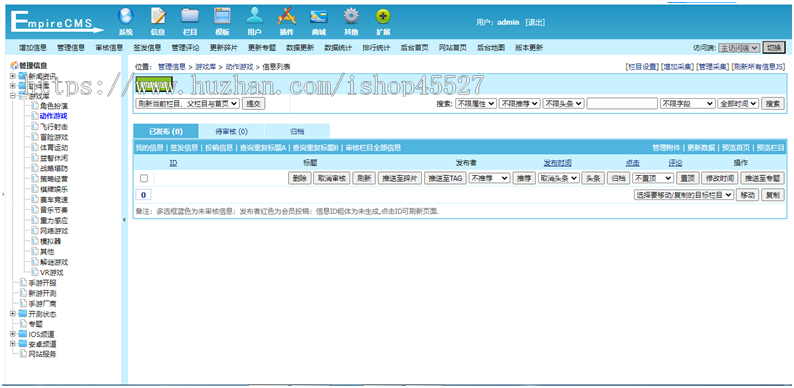The height and width of the screenshot is (388, 794).
Task: Click the page icon beside VR游戏
Action: [34, 272]
